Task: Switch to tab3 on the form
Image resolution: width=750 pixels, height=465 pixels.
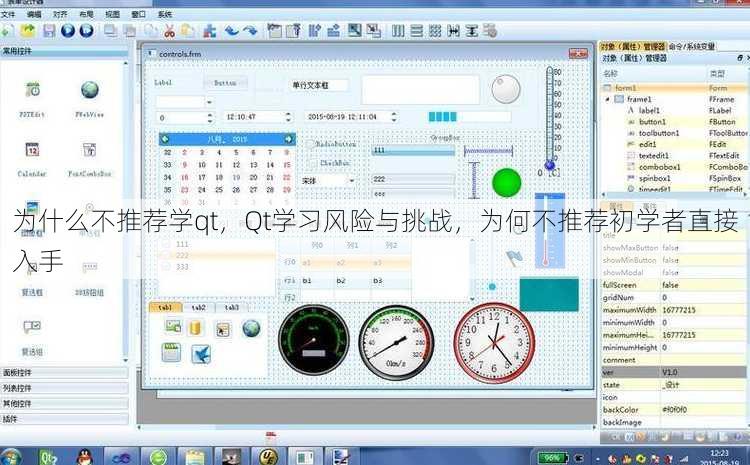Action: click(x=232, y=308)
